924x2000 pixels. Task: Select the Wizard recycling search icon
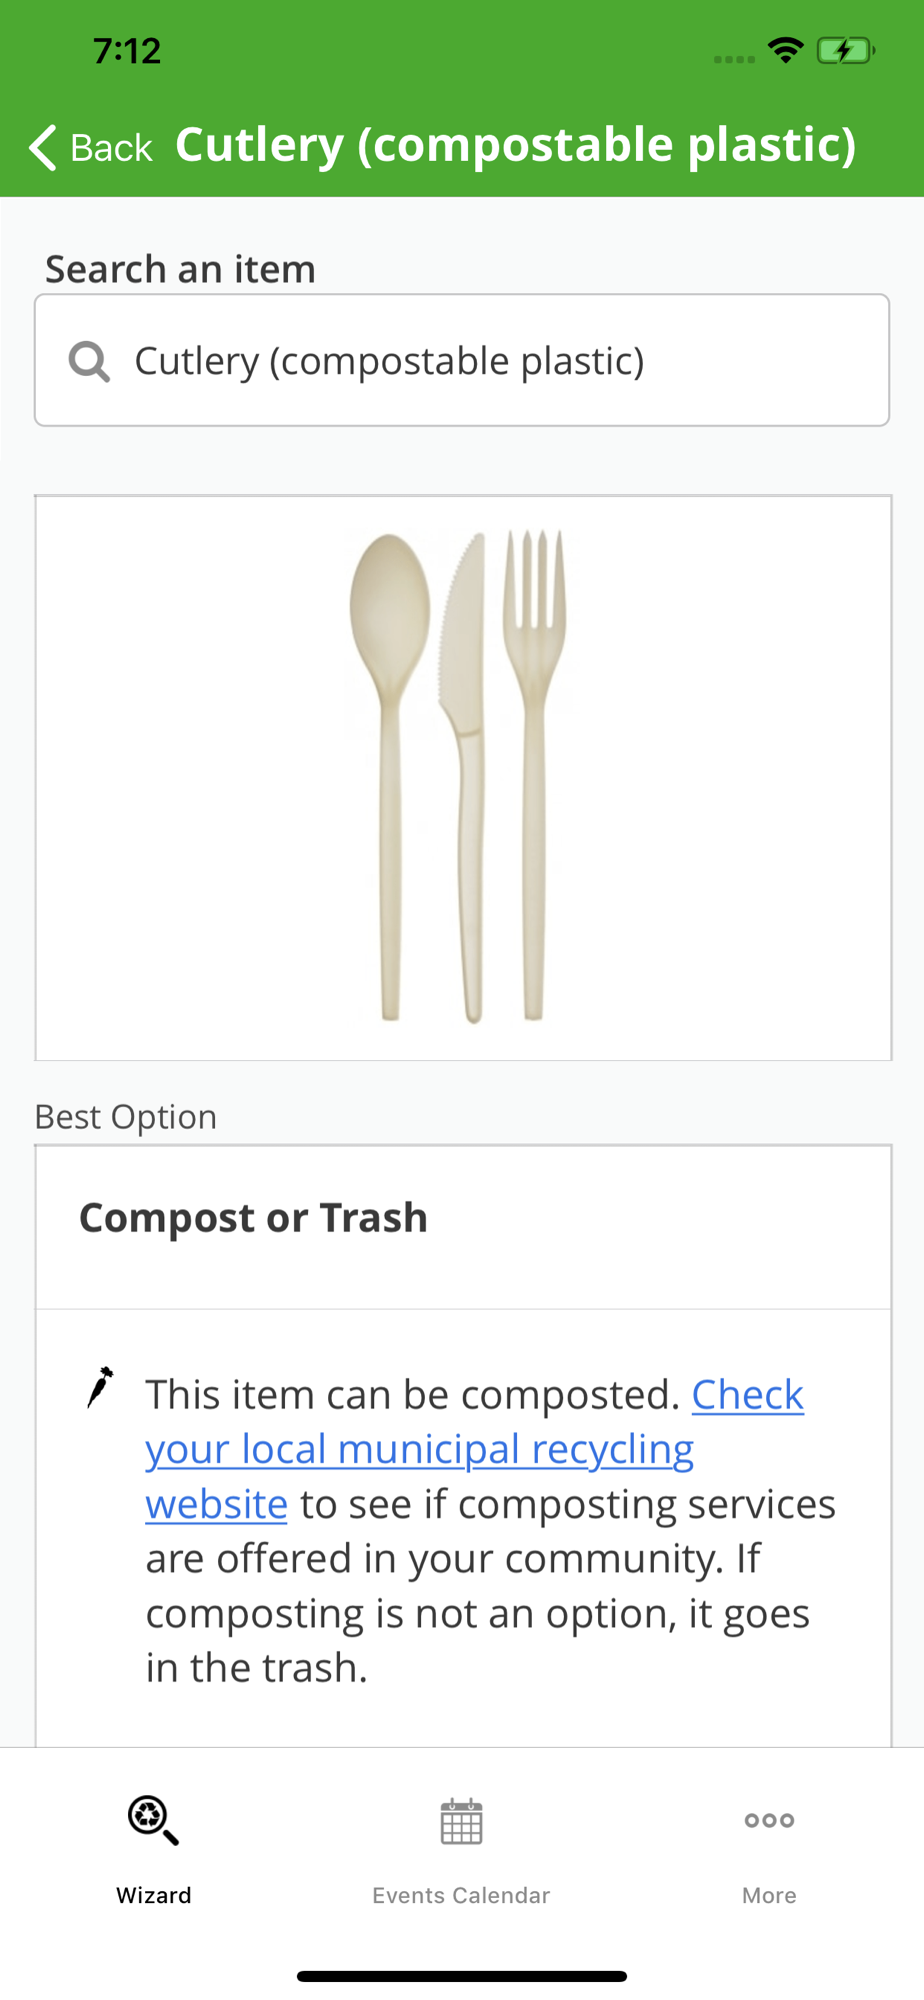(153, 1820)
